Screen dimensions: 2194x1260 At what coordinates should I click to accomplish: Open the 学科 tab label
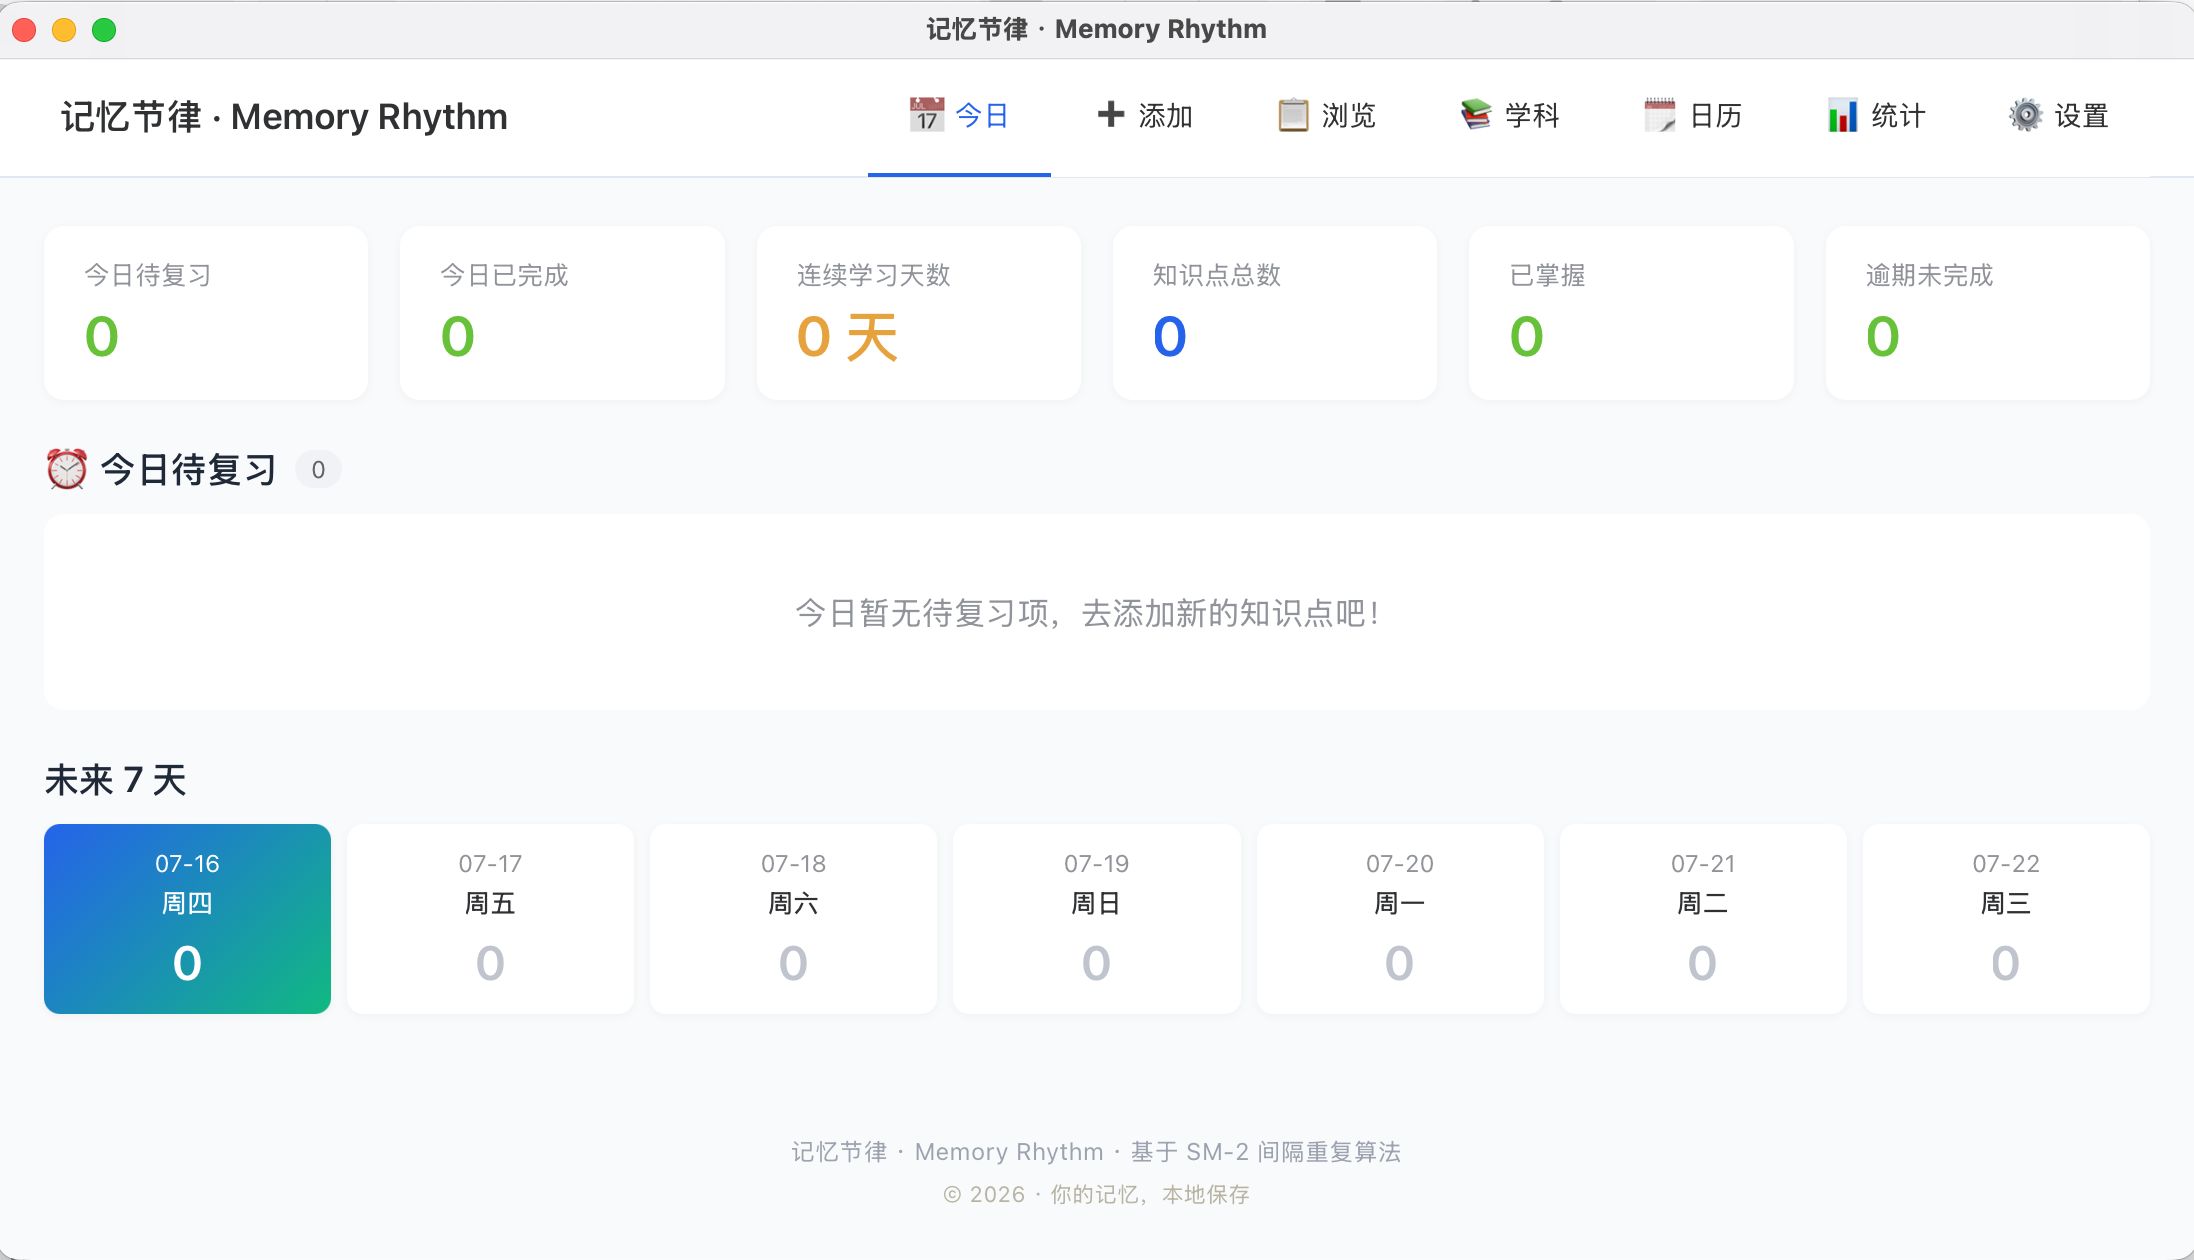point(1532,116)
